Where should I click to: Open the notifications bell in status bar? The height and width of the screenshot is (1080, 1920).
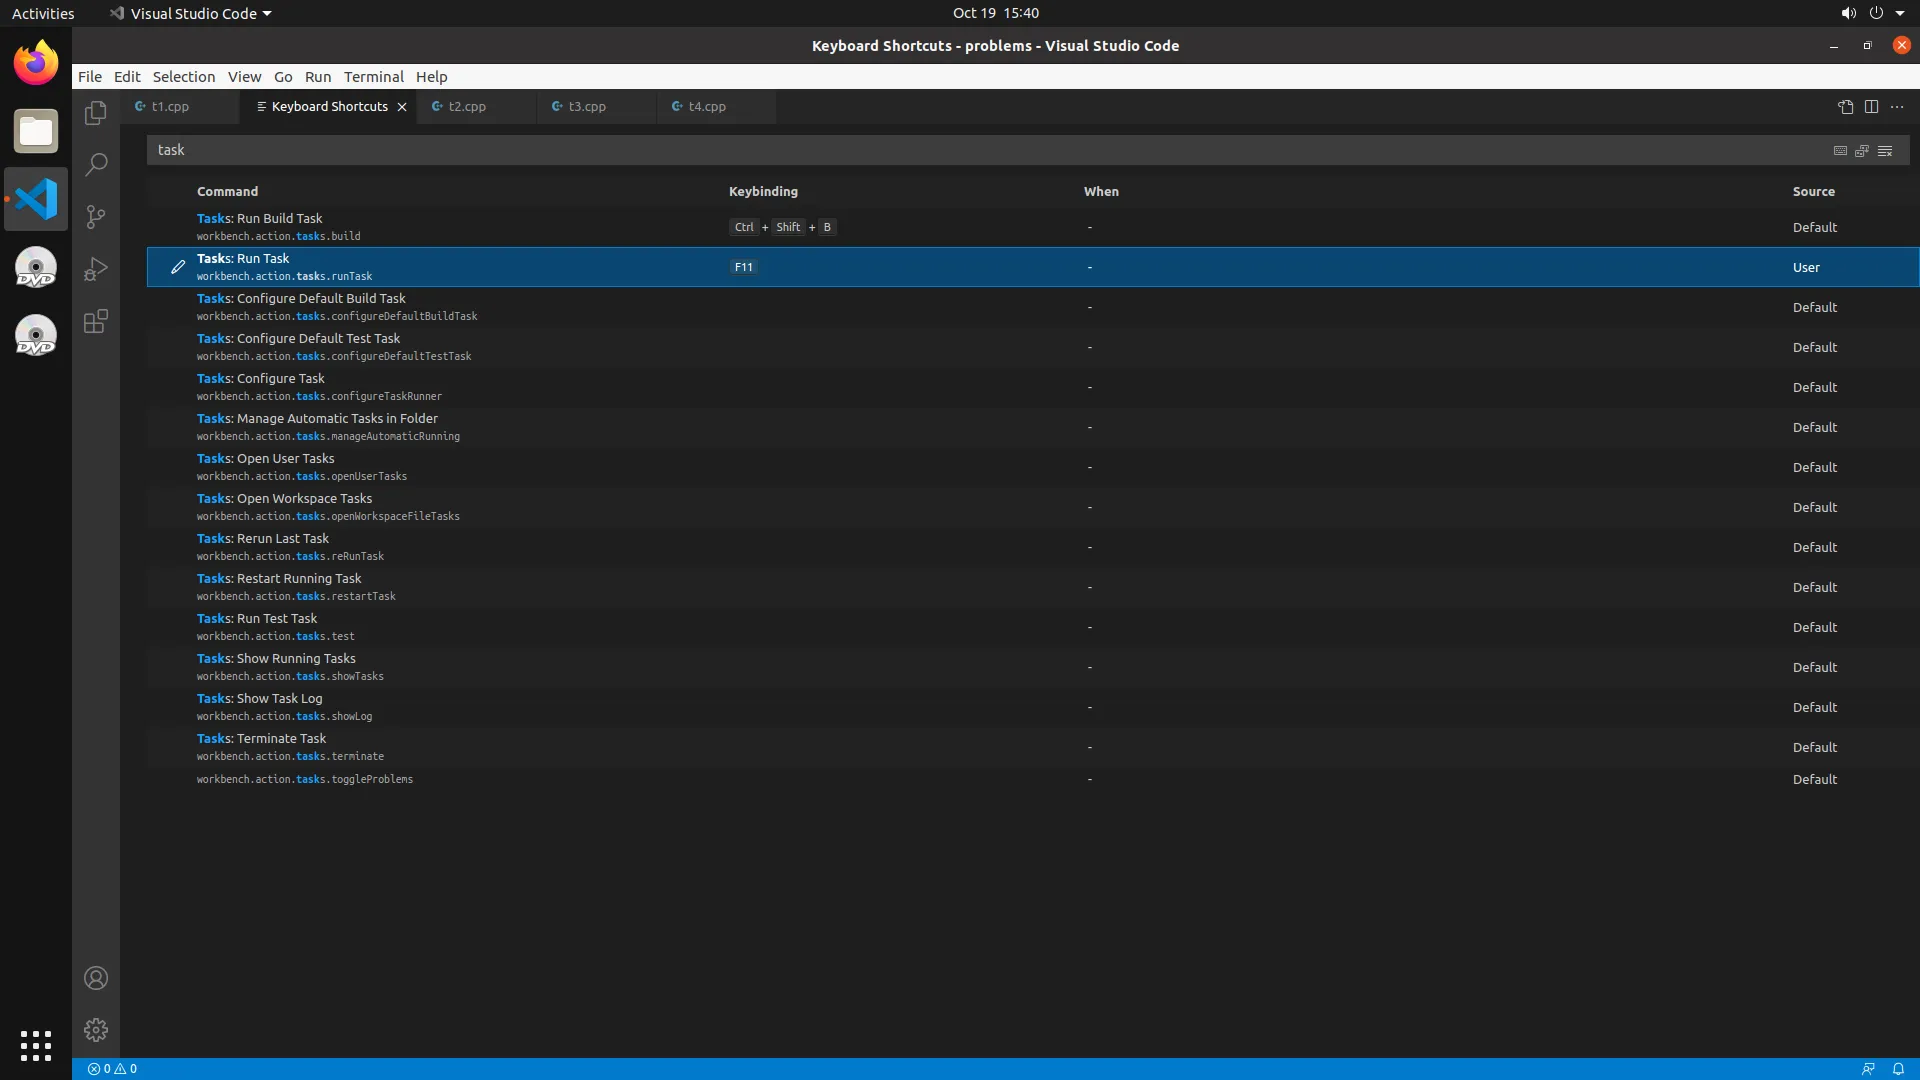click(1898, 1069)
